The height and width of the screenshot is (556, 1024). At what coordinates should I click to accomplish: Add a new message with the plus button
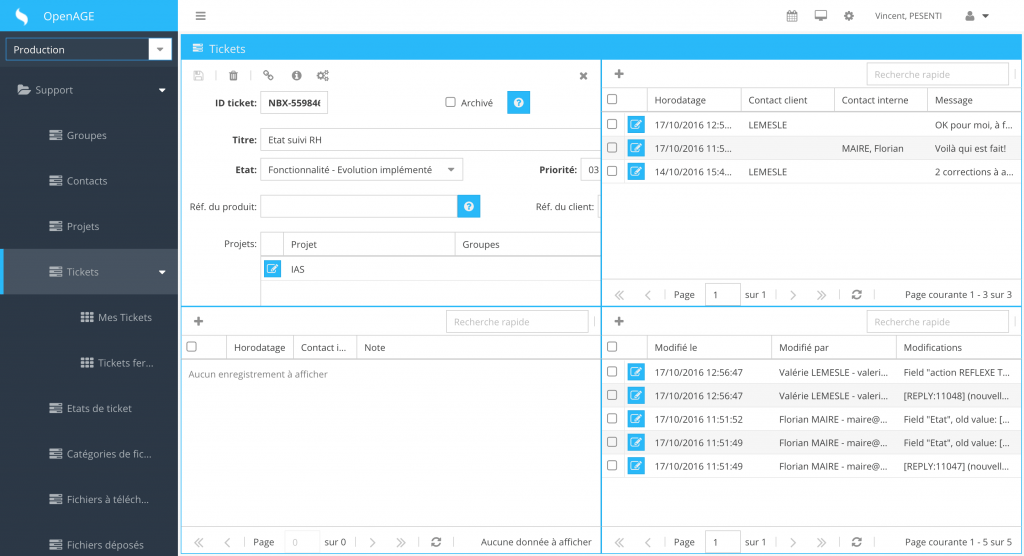pos(619,74)
